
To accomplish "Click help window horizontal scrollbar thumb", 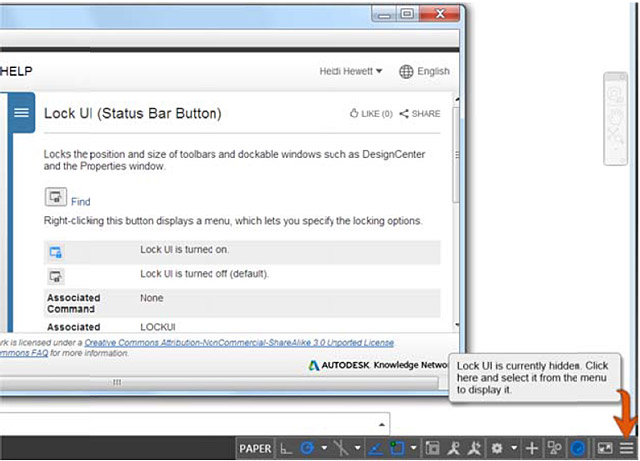I will pyautogui.click(x=219, y=382).
